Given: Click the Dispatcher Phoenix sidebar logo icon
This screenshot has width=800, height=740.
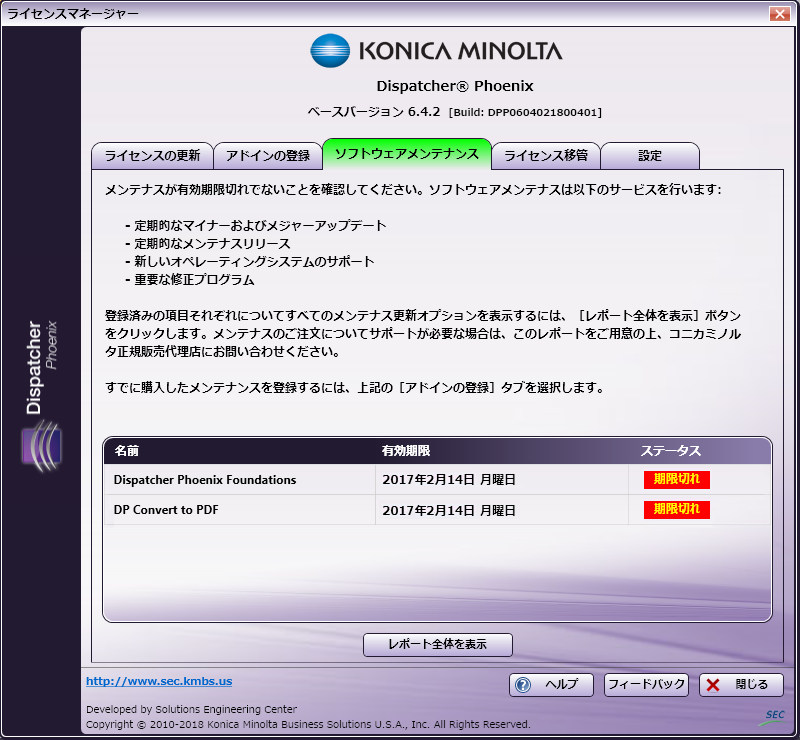Looking at the screenshot, I should click(42, 446).
